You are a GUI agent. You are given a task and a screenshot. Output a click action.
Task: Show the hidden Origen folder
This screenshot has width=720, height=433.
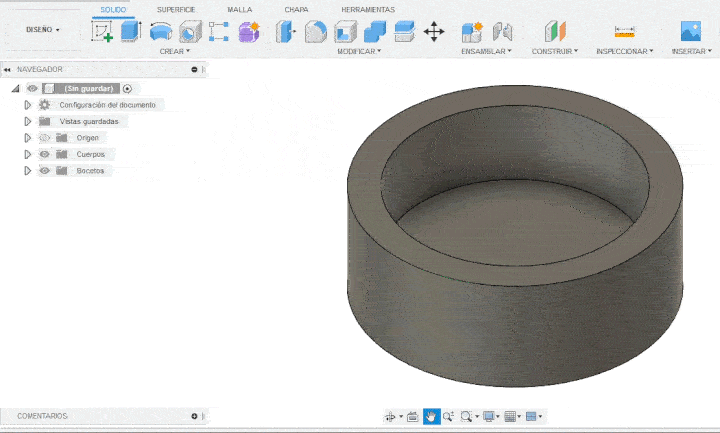coord(44,138)
